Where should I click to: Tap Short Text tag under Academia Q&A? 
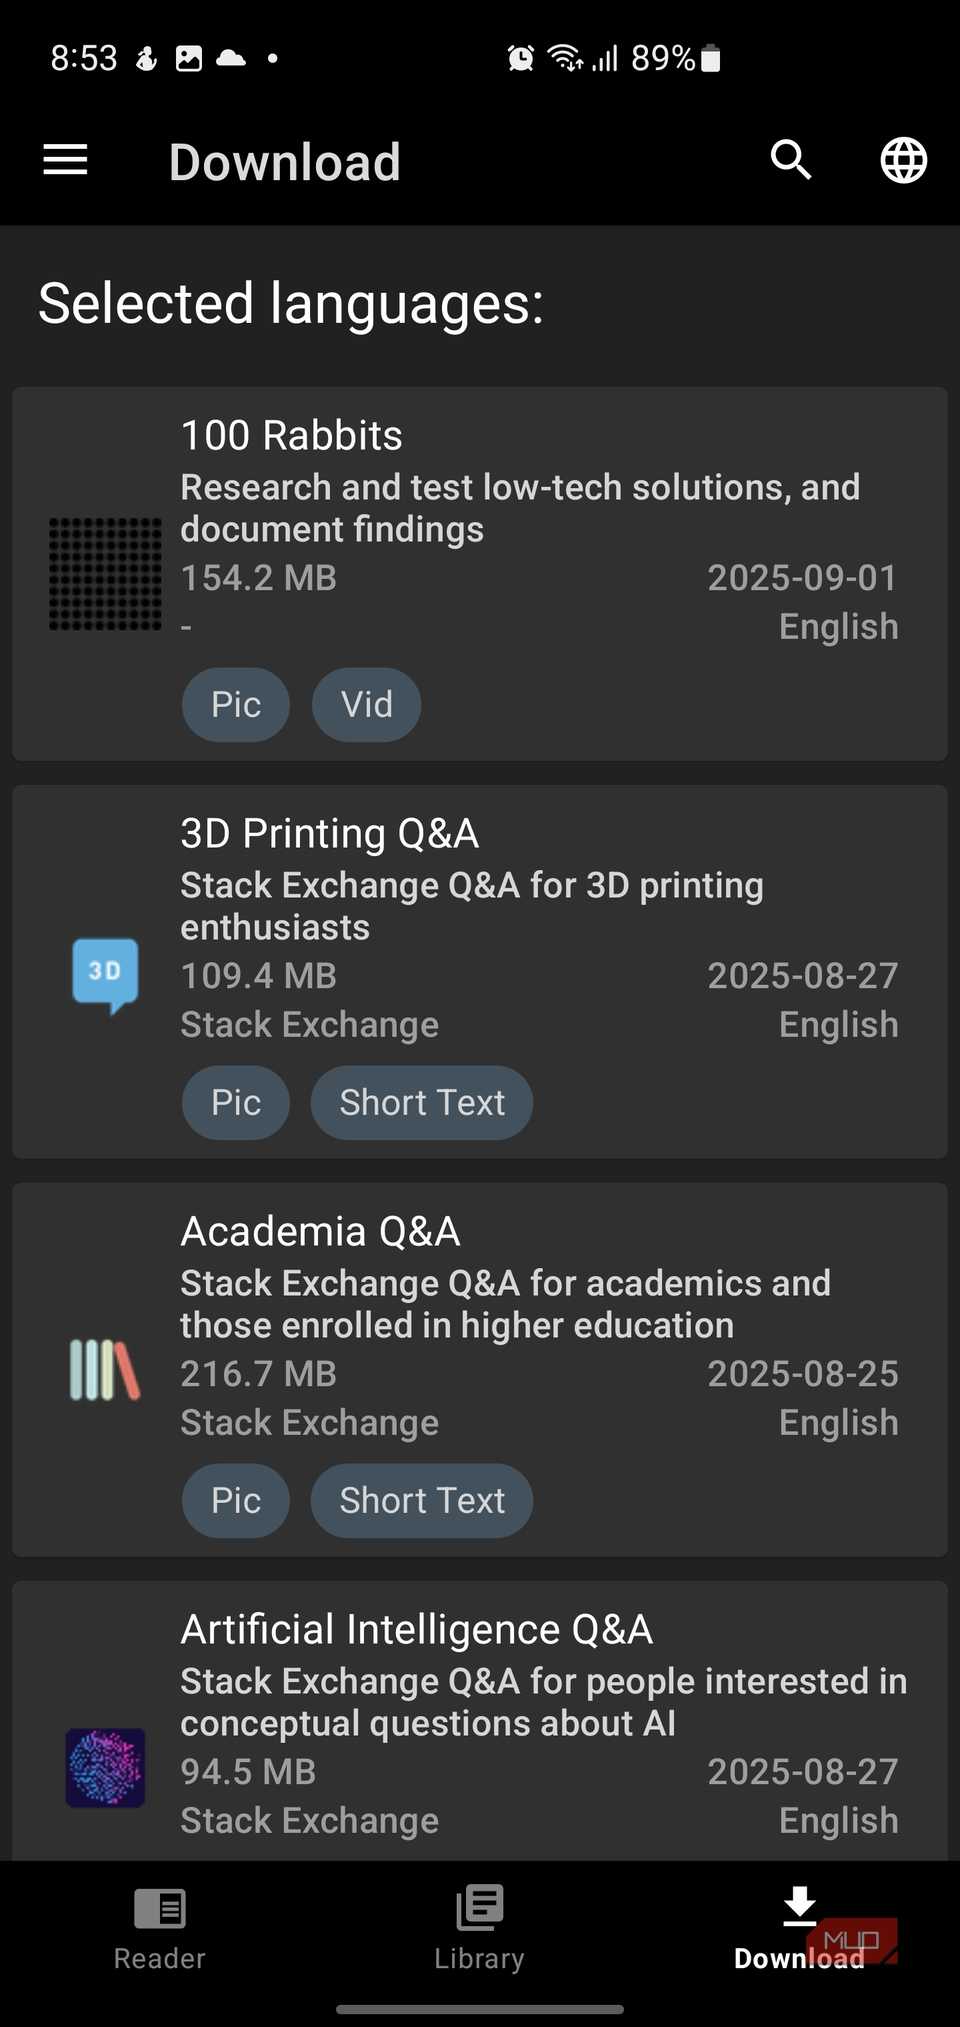point(422,1501)
